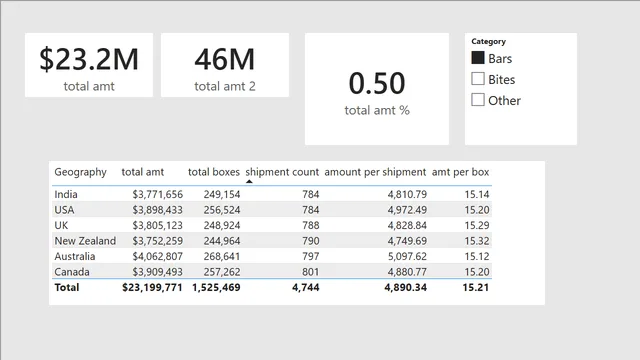Click Australia shipment count 797

[x=311, y=256]
